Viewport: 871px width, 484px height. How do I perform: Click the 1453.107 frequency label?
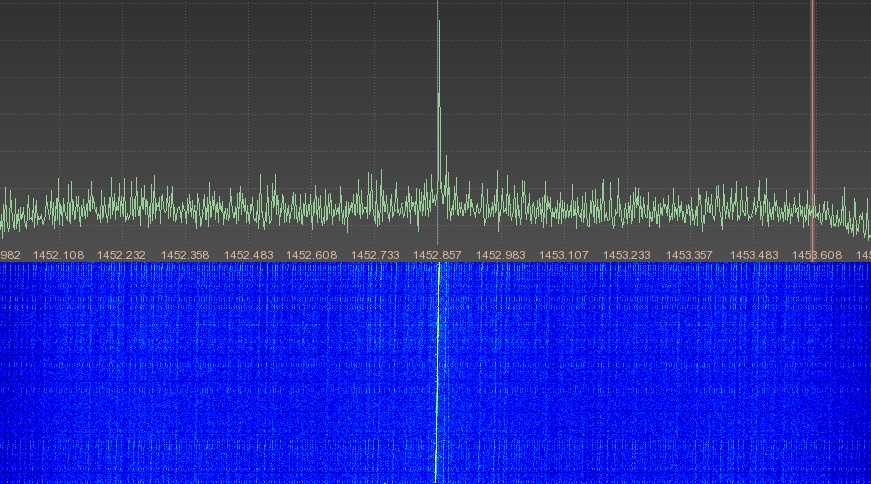point(563,255)
